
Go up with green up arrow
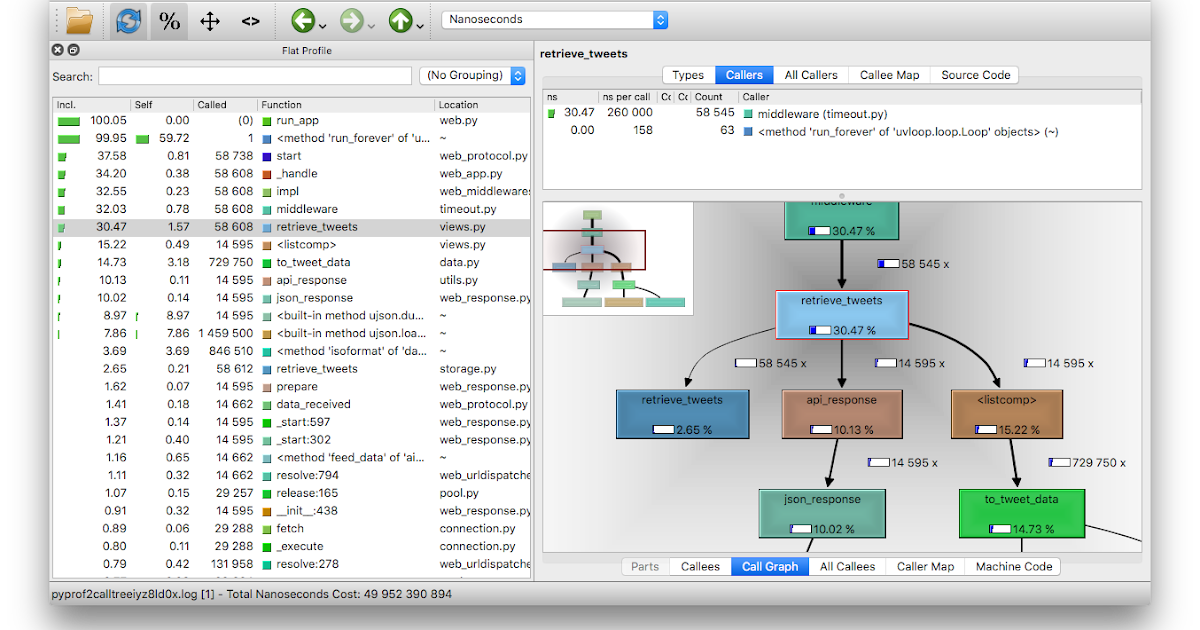[400, 20]
